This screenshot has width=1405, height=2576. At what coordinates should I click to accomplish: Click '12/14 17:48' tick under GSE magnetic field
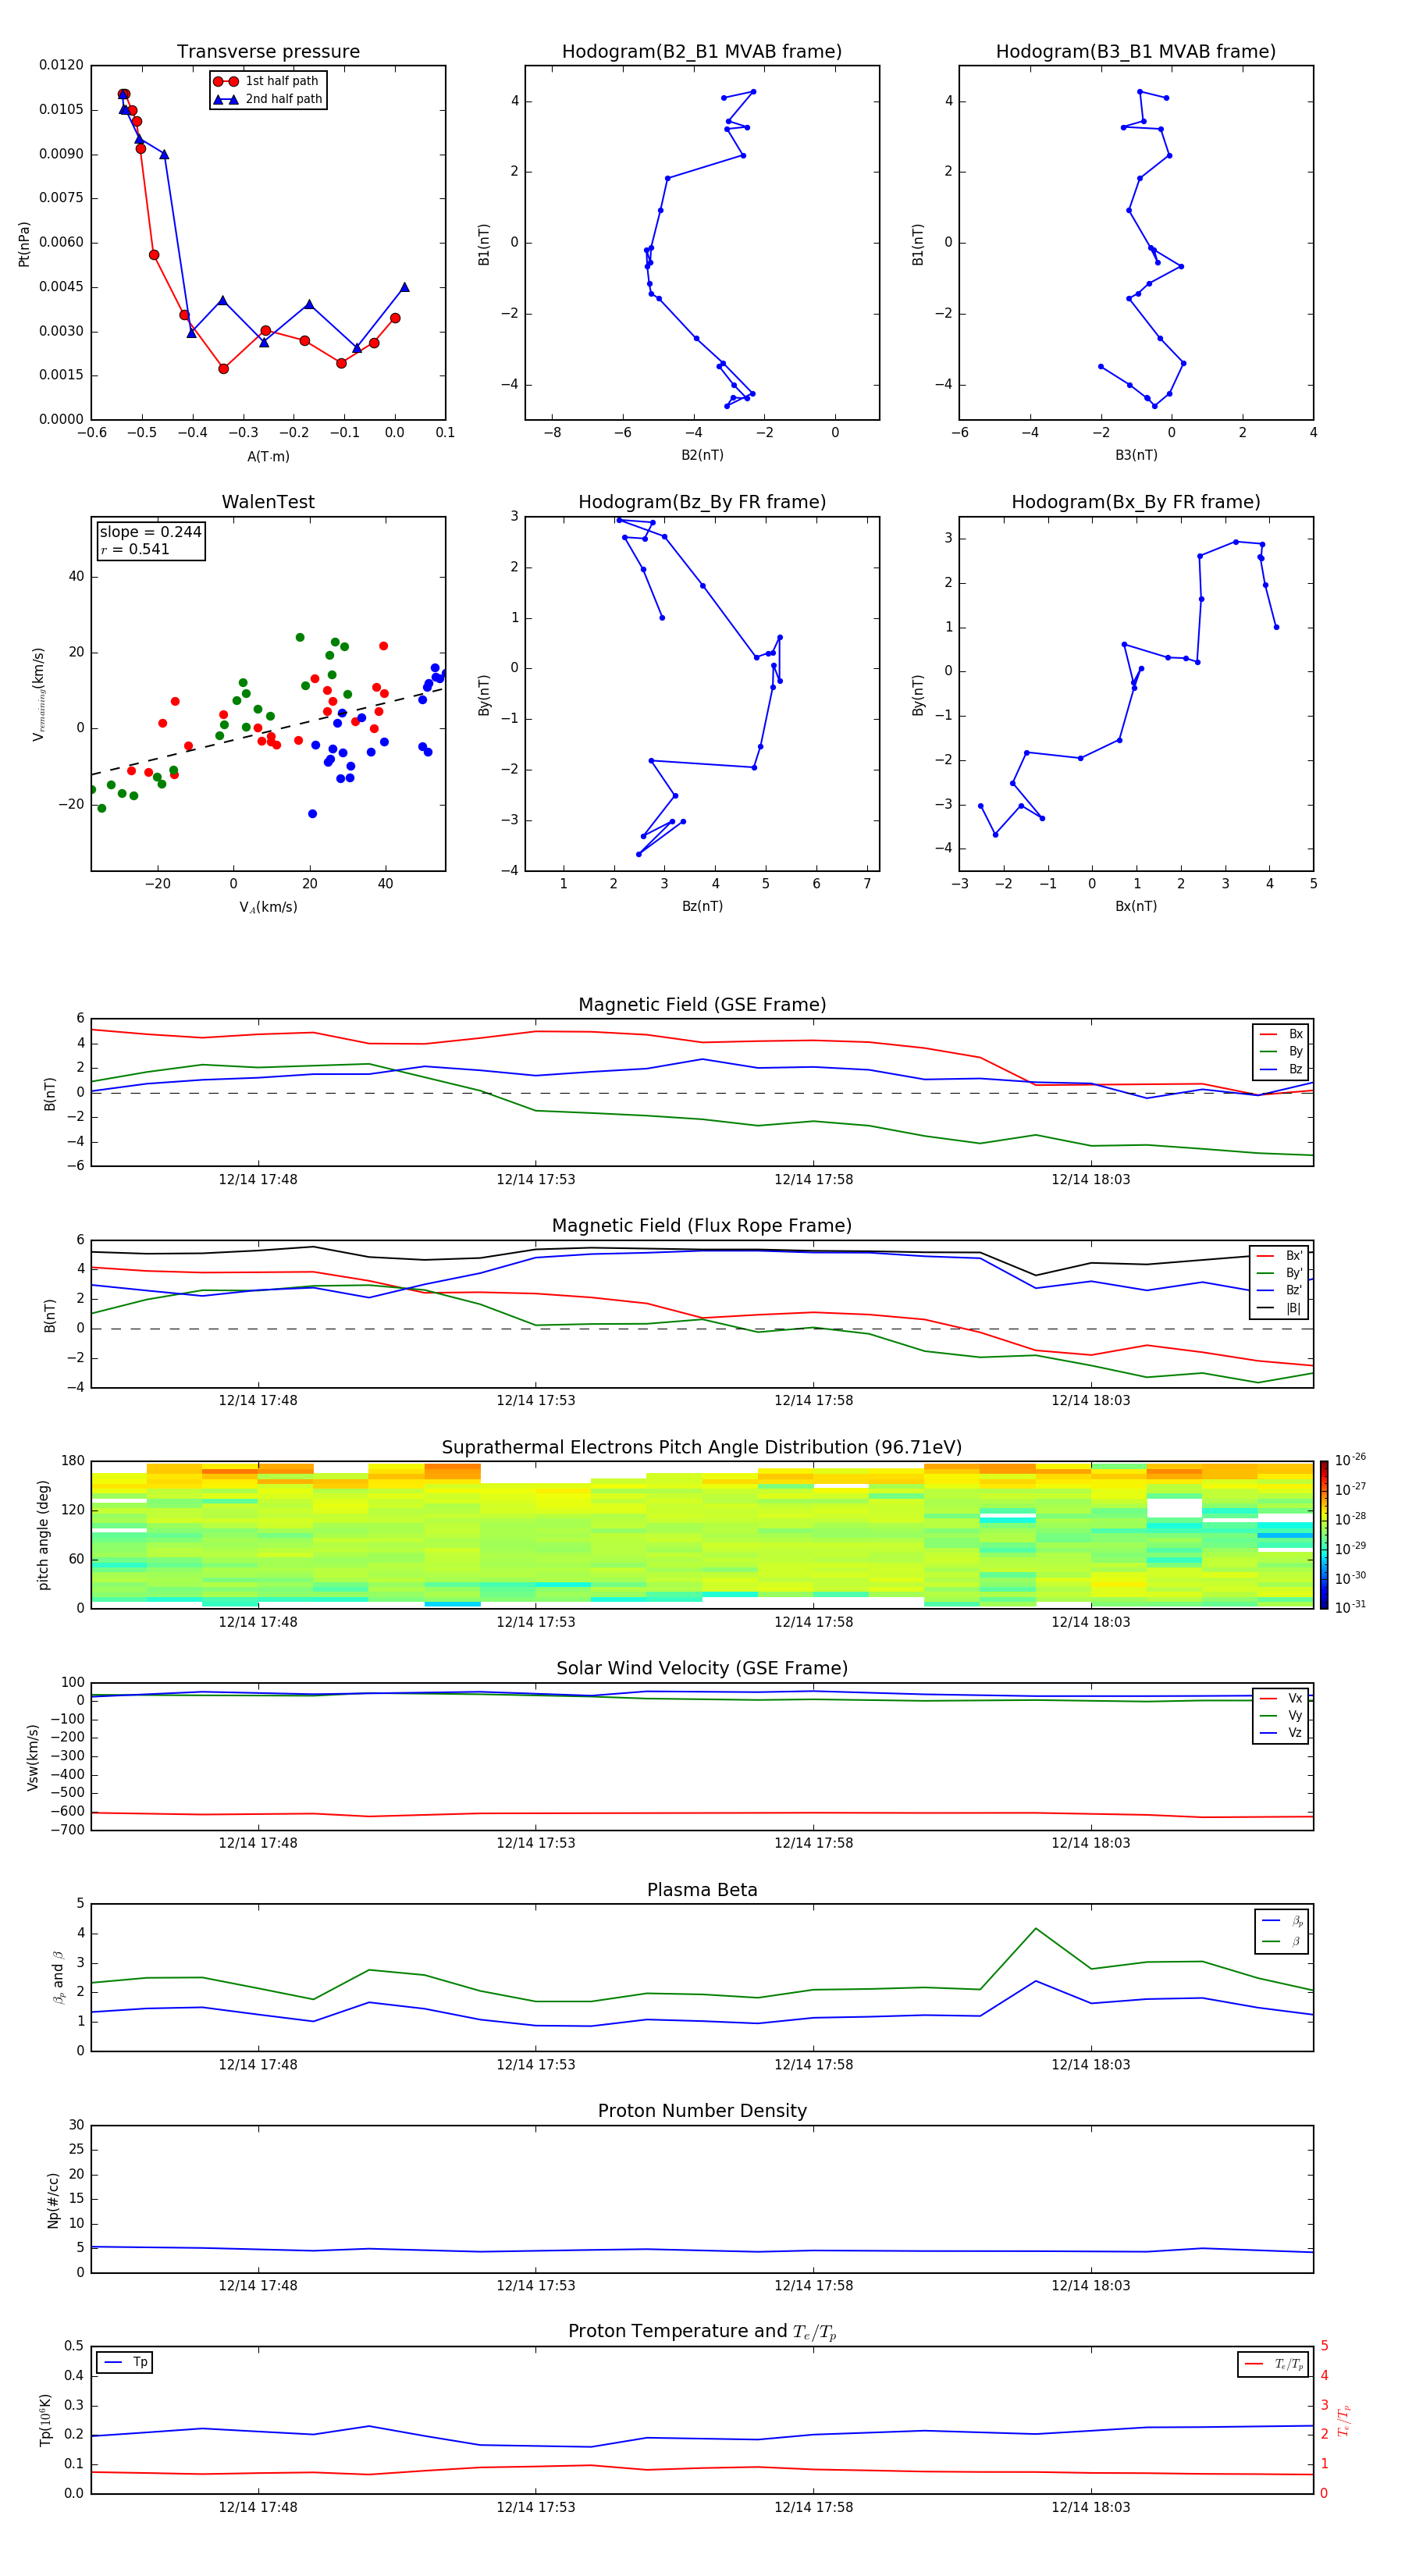click(258, 1180)
